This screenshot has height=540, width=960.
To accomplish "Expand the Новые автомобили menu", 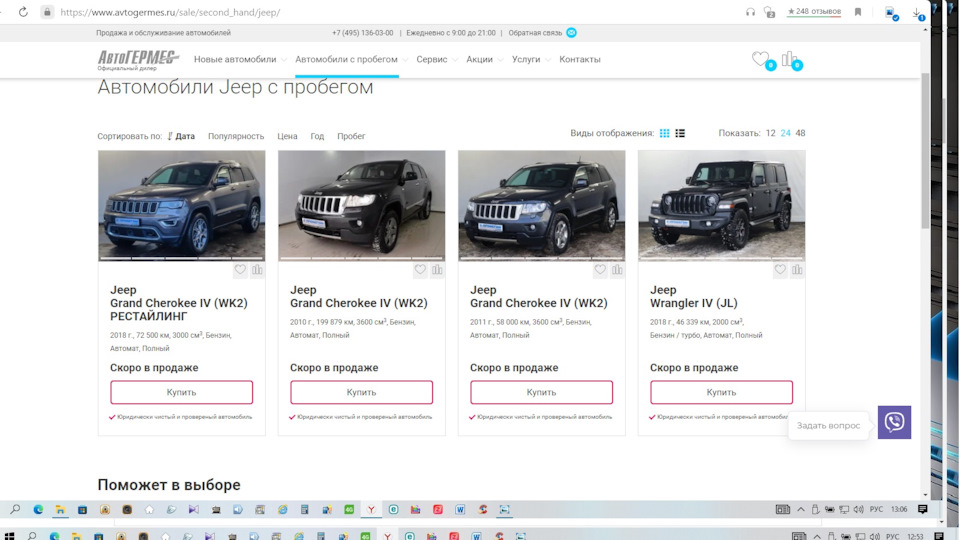I will (x=240, y=59).
